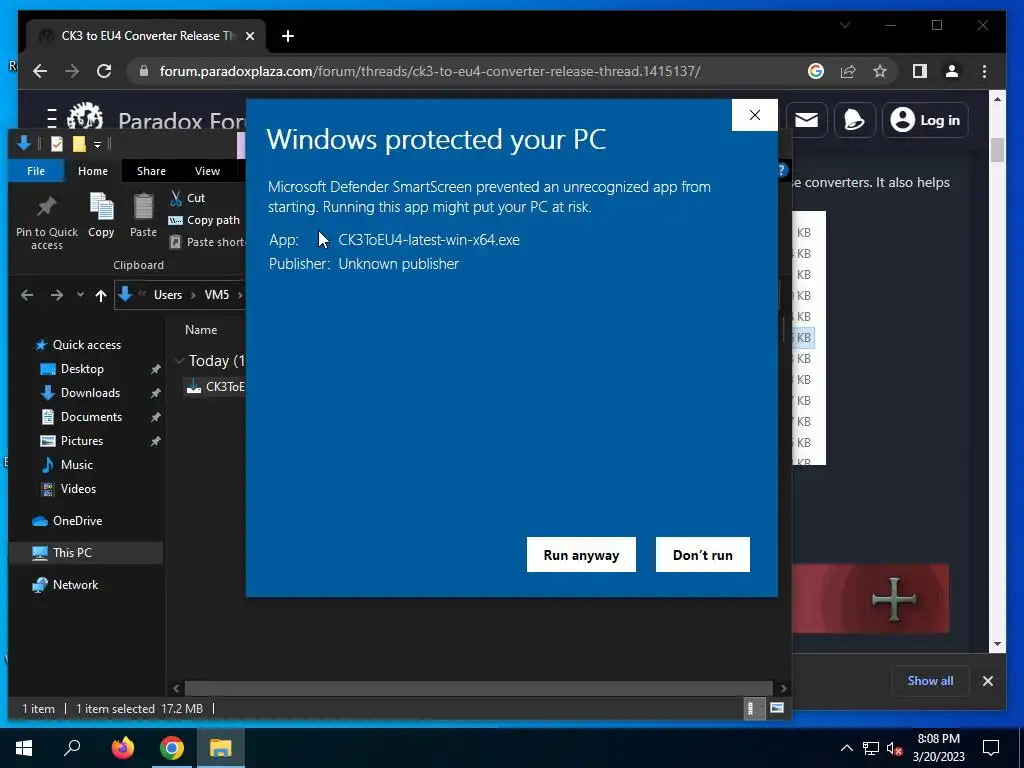Bookmark this page with star icon
Viewport: 1024px width, 768px height.
[x=880, y=71]
